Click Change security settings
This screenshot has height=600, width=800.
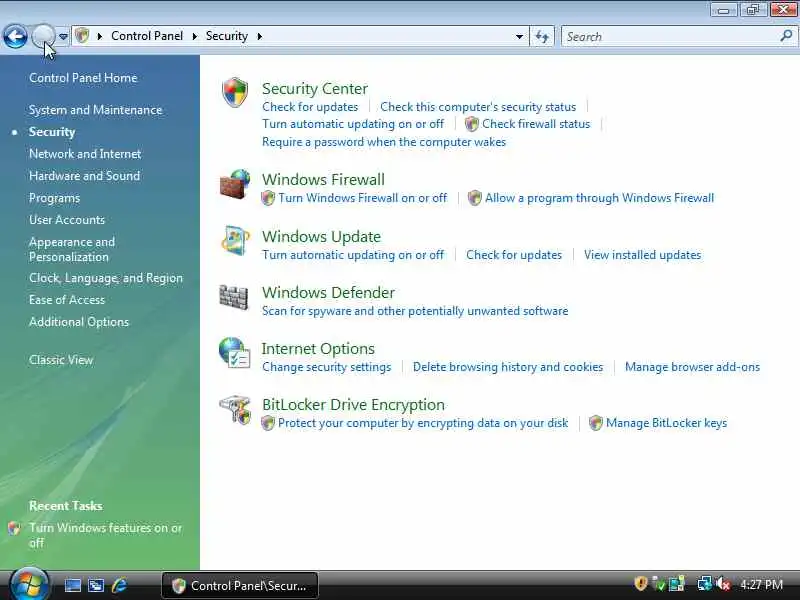pos(327,367)
